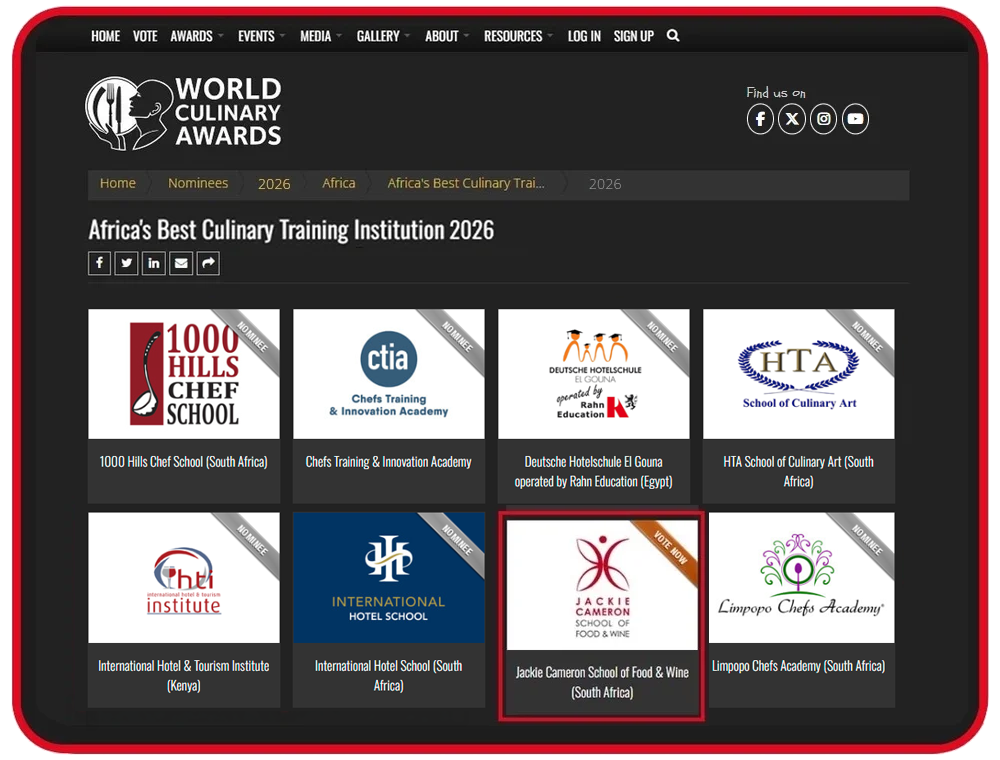
Task: Open the Instagram icon under Find us on
Action: point(823,119)
